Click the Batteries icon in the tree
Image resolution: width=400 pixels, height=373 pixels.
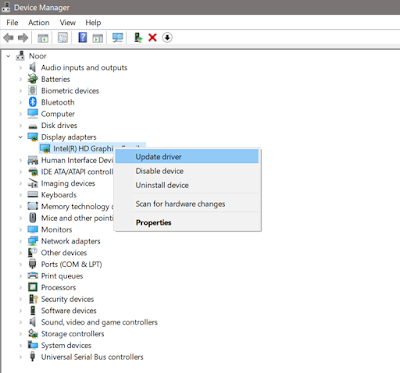pos(33,79)
